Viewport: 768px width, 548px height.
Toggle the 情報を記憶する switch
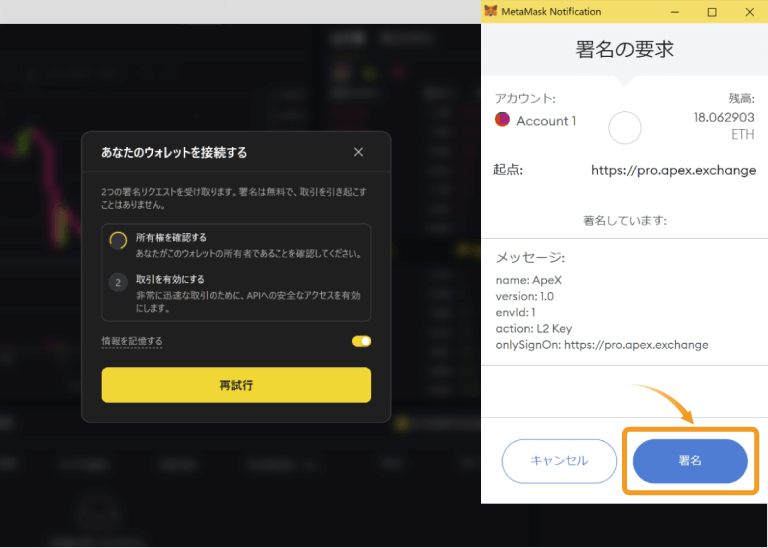tap(361, 341)
